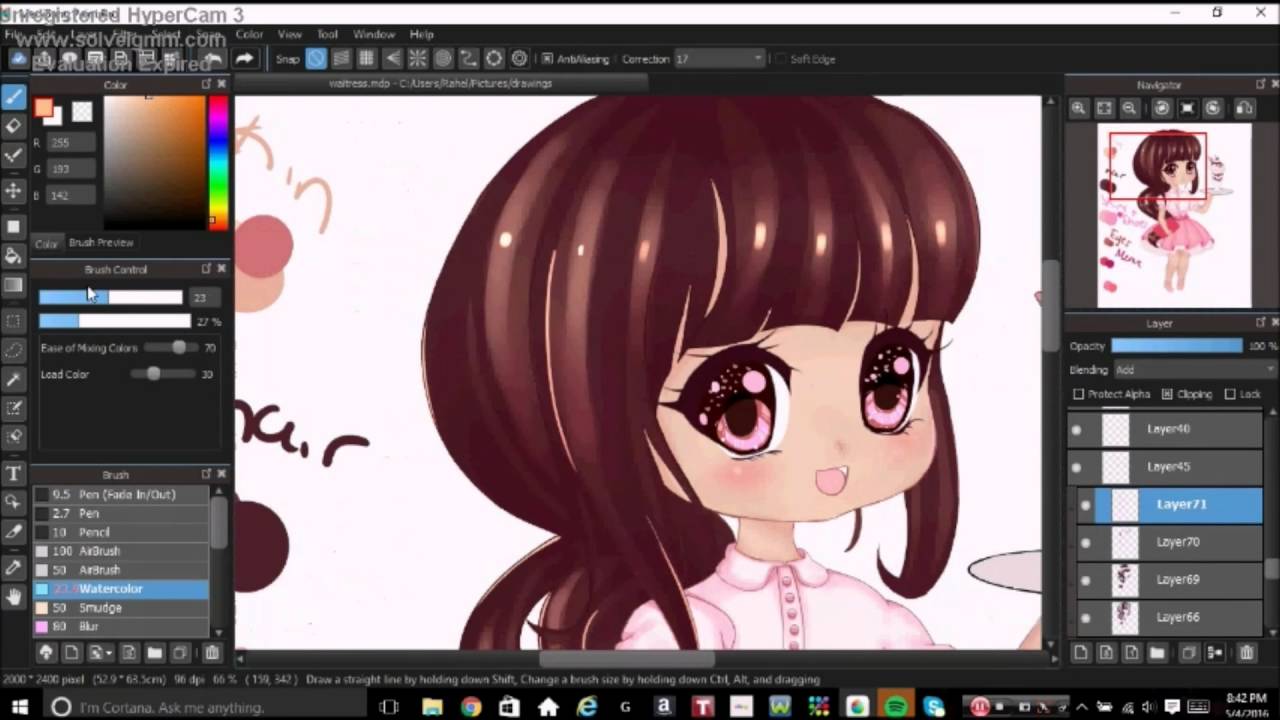Select the Blur brush

click(120, 627)
